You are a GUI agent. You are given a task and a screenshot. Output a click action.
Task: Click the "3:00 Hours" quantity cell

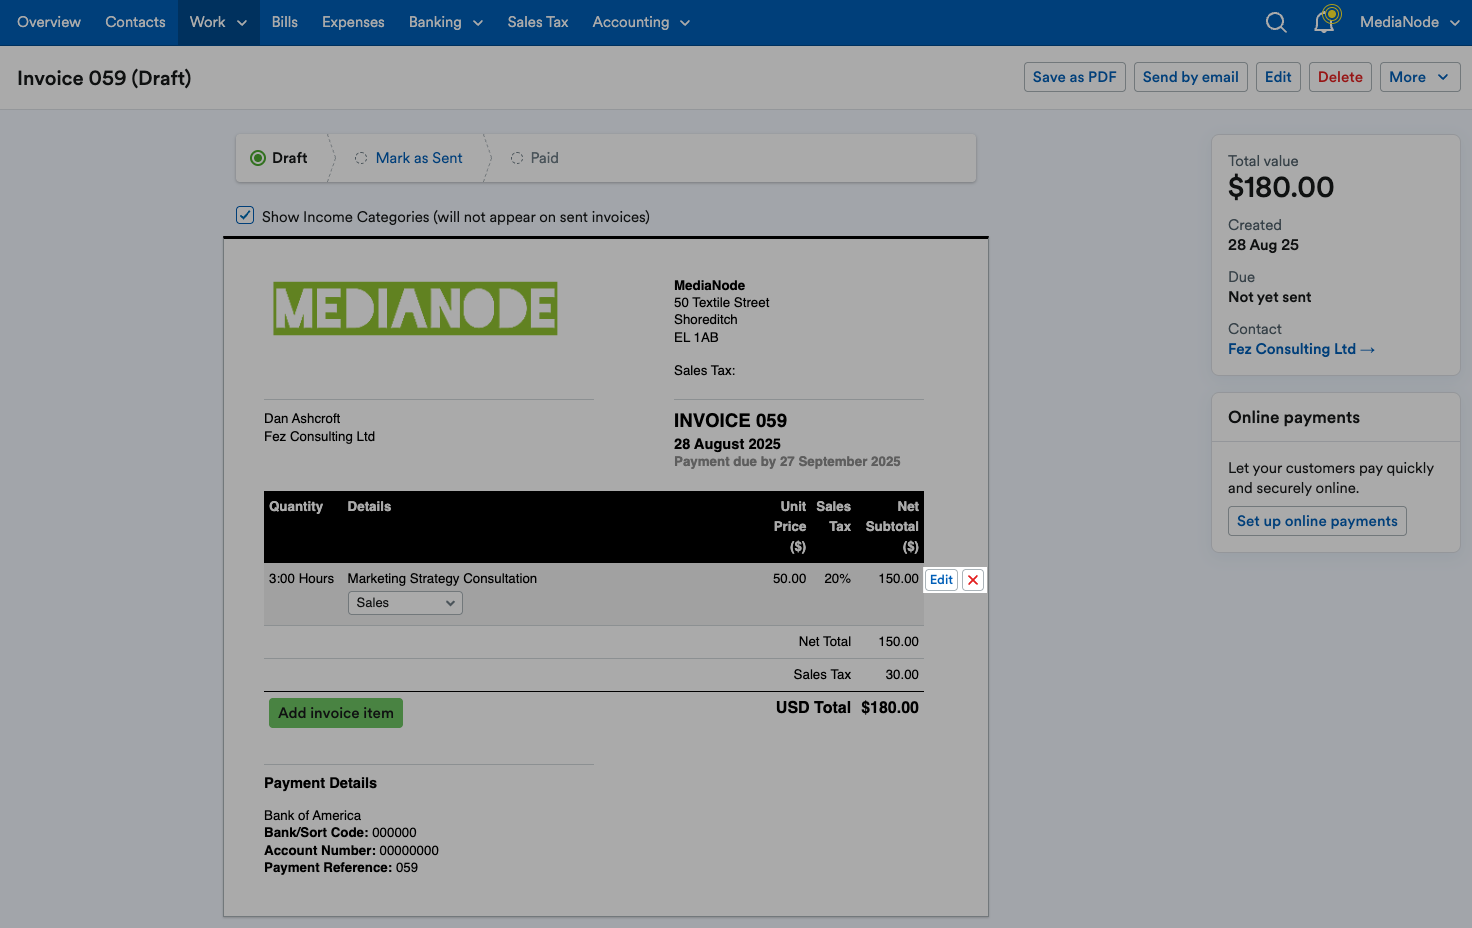(301, 578)
